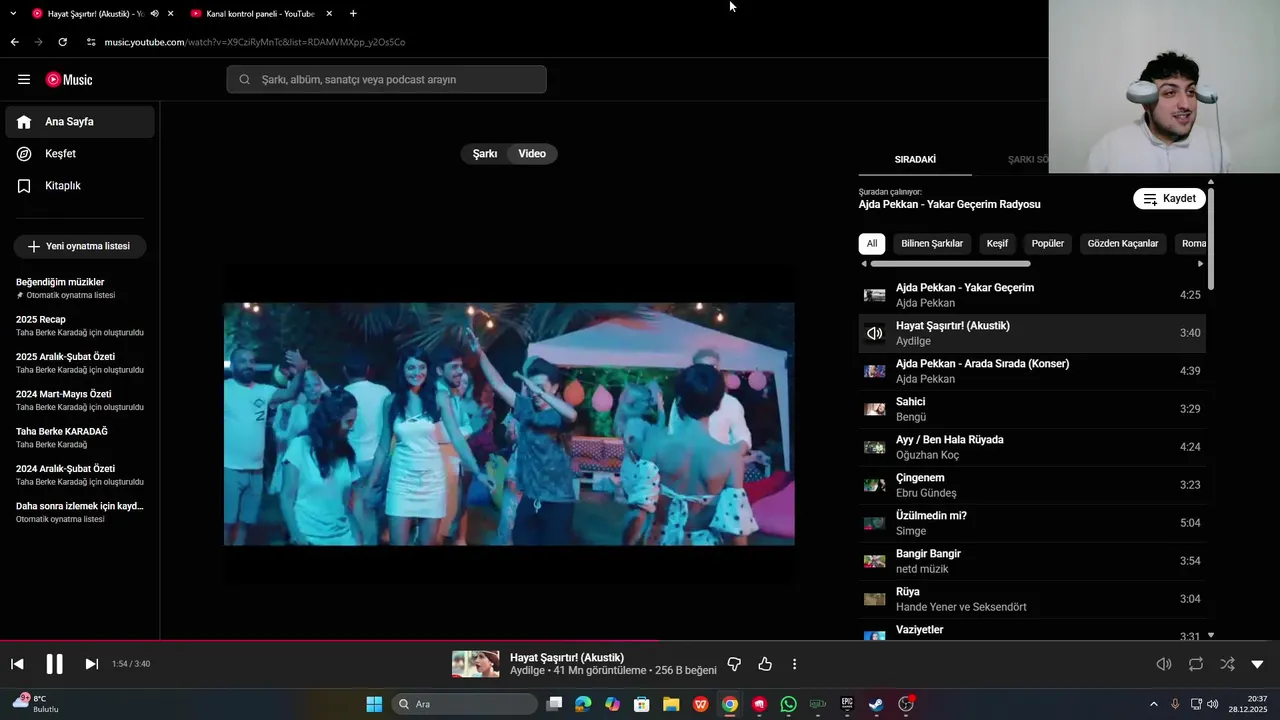This screenshot has height=720, width=1280.
Task: Click the browser address bar URL
Action: click(x=255, y=42)
